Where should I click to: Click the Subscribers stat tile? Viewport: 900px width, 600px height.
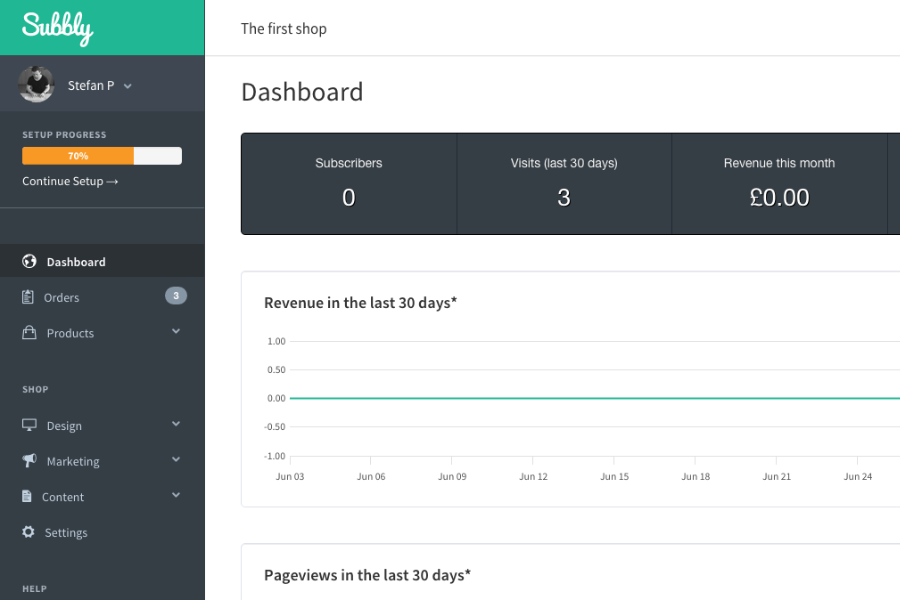349,184
